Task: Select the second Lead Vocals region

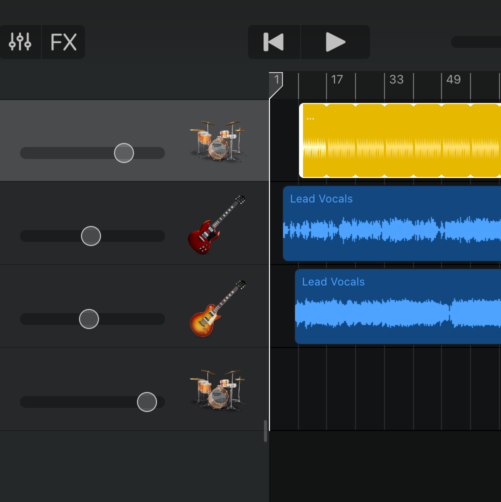Action: point(398,306)
